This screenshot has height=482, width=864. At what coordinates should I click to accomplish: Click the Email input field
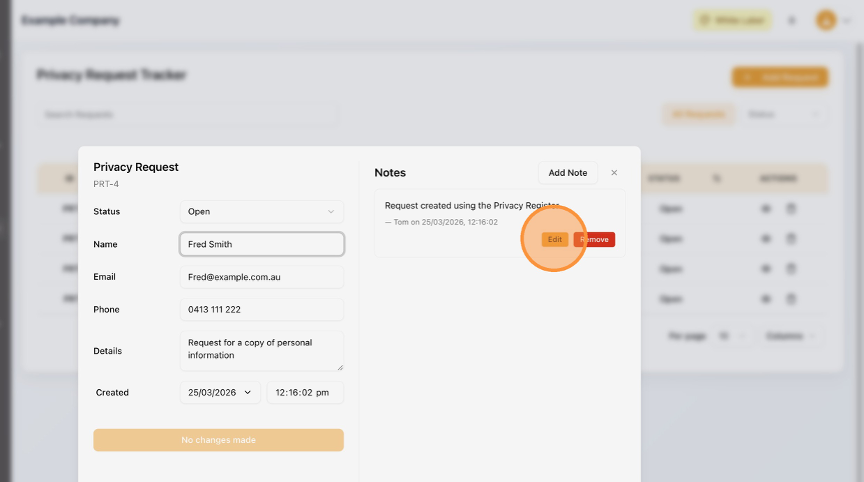click(261, 277)
